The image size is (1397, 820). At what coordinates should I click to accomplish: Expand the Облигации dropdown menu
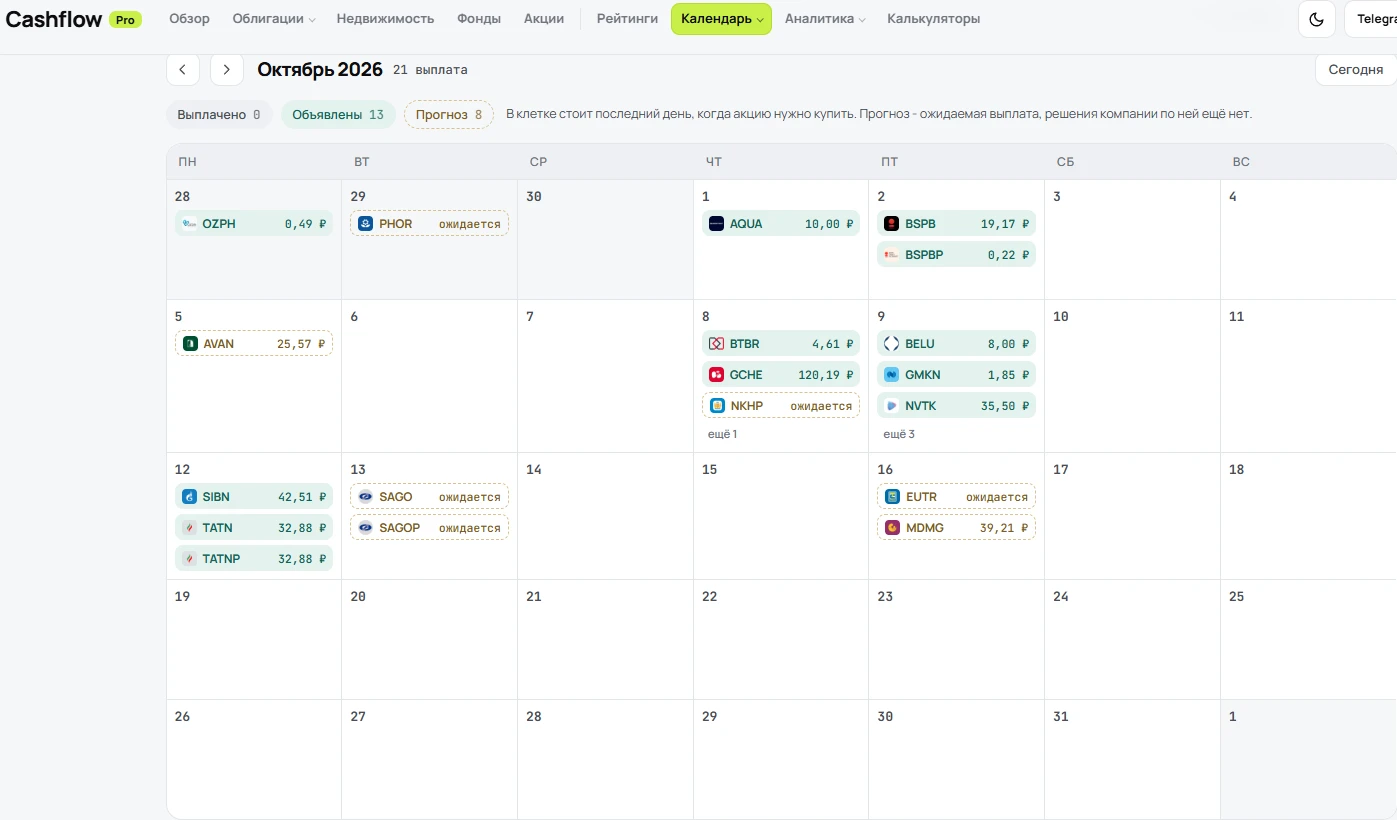pyautogui.click(x=274, y=19)
